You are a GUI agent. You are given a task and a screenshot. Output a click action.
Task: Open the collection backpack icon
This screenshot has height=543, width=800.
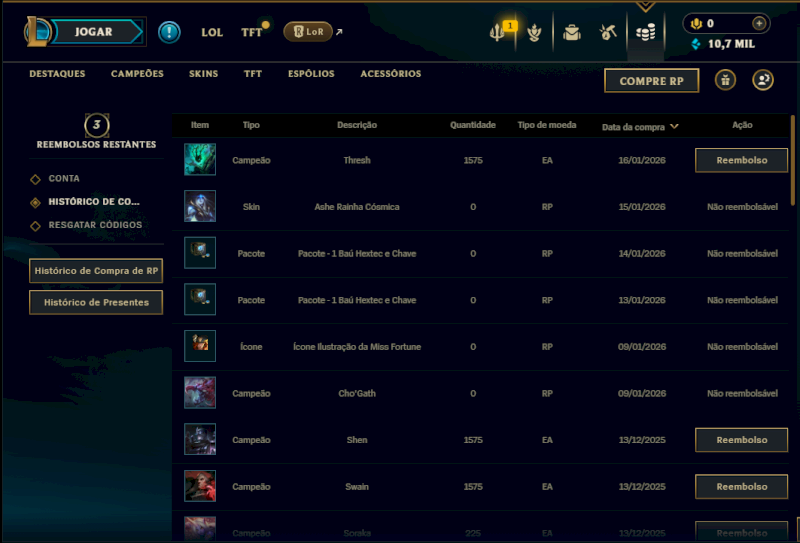(x=572, y=33)
